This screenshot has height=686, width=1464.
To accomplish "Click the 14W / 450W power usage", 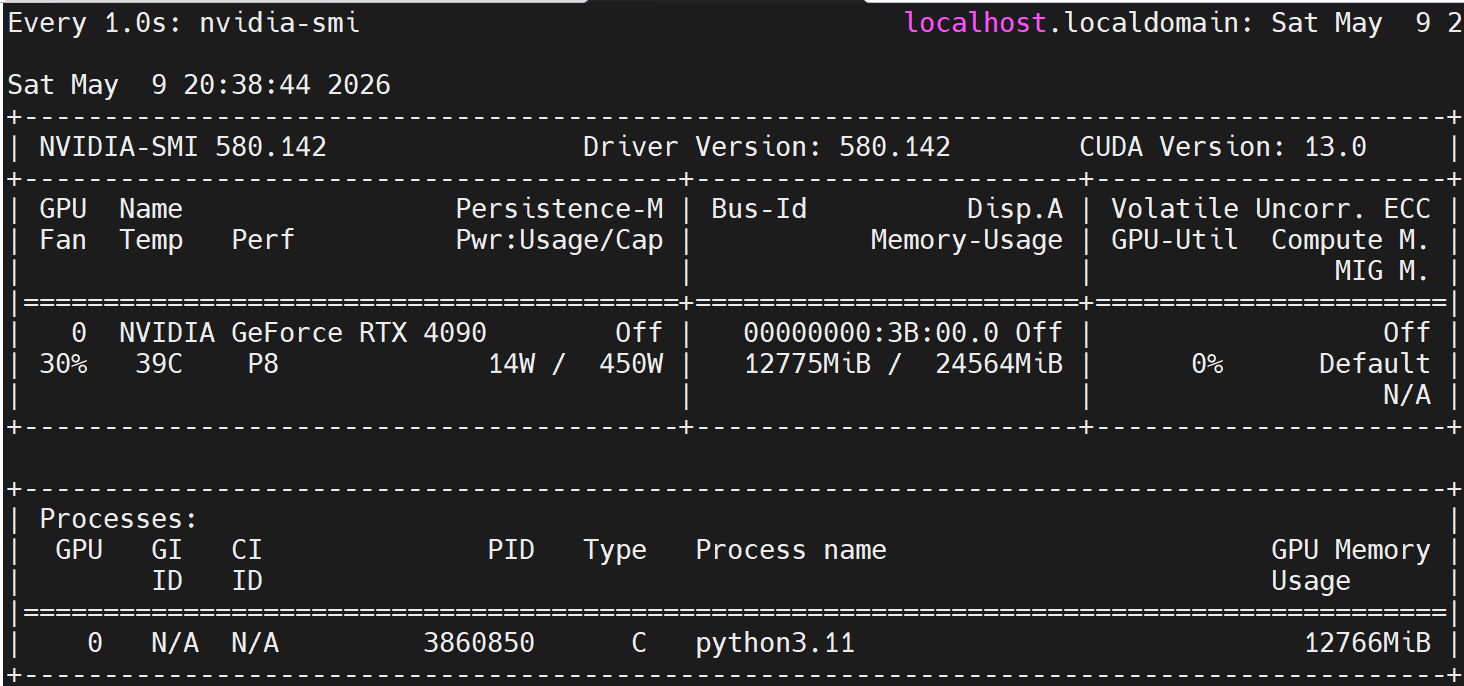I will pyautogui.click(x=576, y=364).
